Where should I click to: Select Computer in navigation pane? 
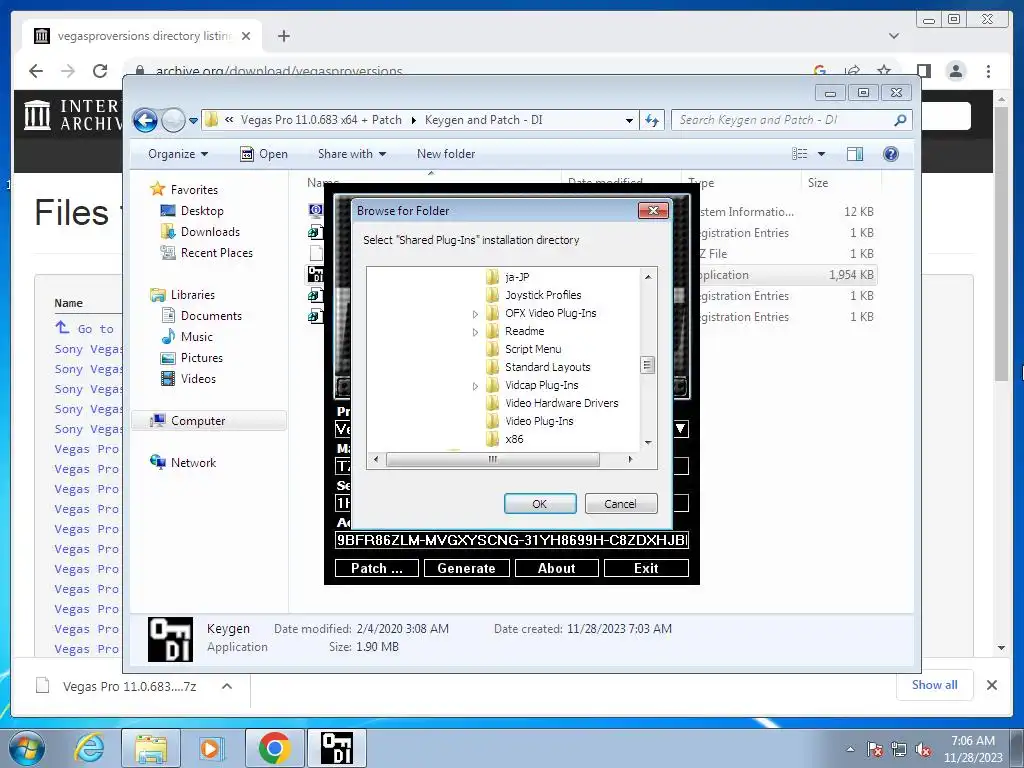(209, 421)
